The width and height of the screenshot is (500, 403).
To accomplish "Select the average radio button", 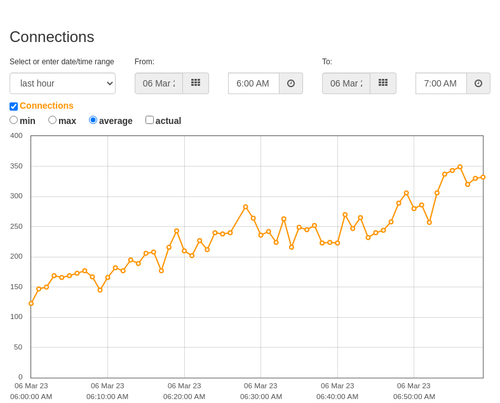I will (x=93, y=120).
